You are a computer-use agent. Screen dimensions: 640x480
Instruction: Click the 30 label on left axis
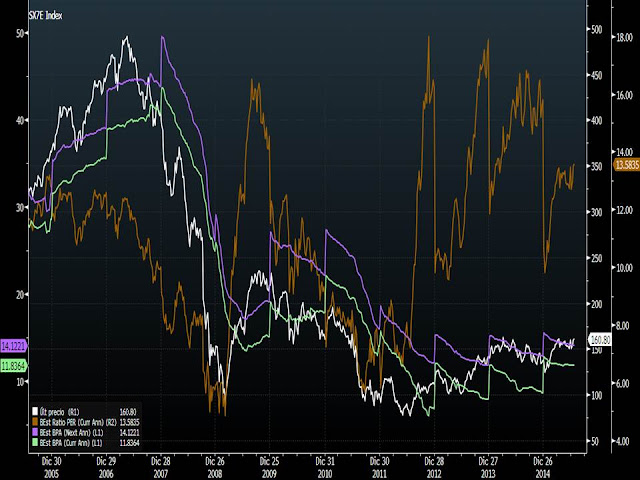(x=20, y=207)
